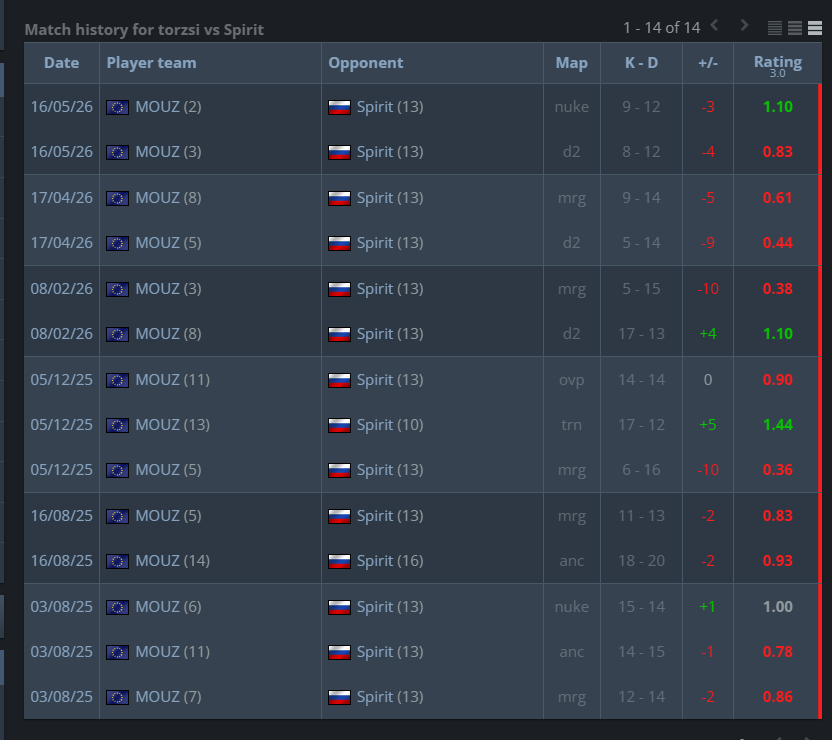This screenshot has width=832, height=740.
Task: Click the Opponent column header
Action: click(366, 63)
